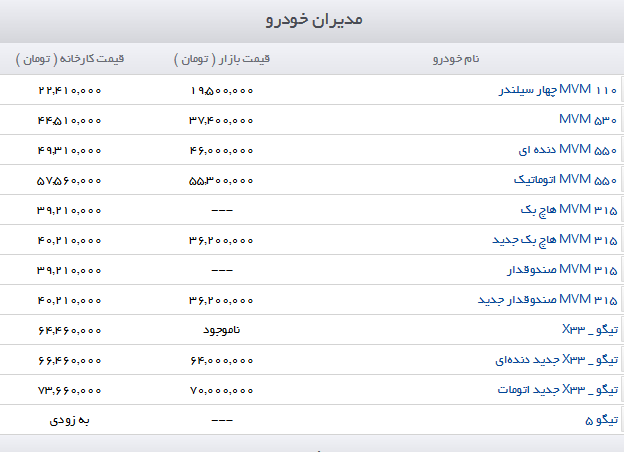Open the MVM 550 اتوماتیک link
624x452 pixels.
click(565, 180)
